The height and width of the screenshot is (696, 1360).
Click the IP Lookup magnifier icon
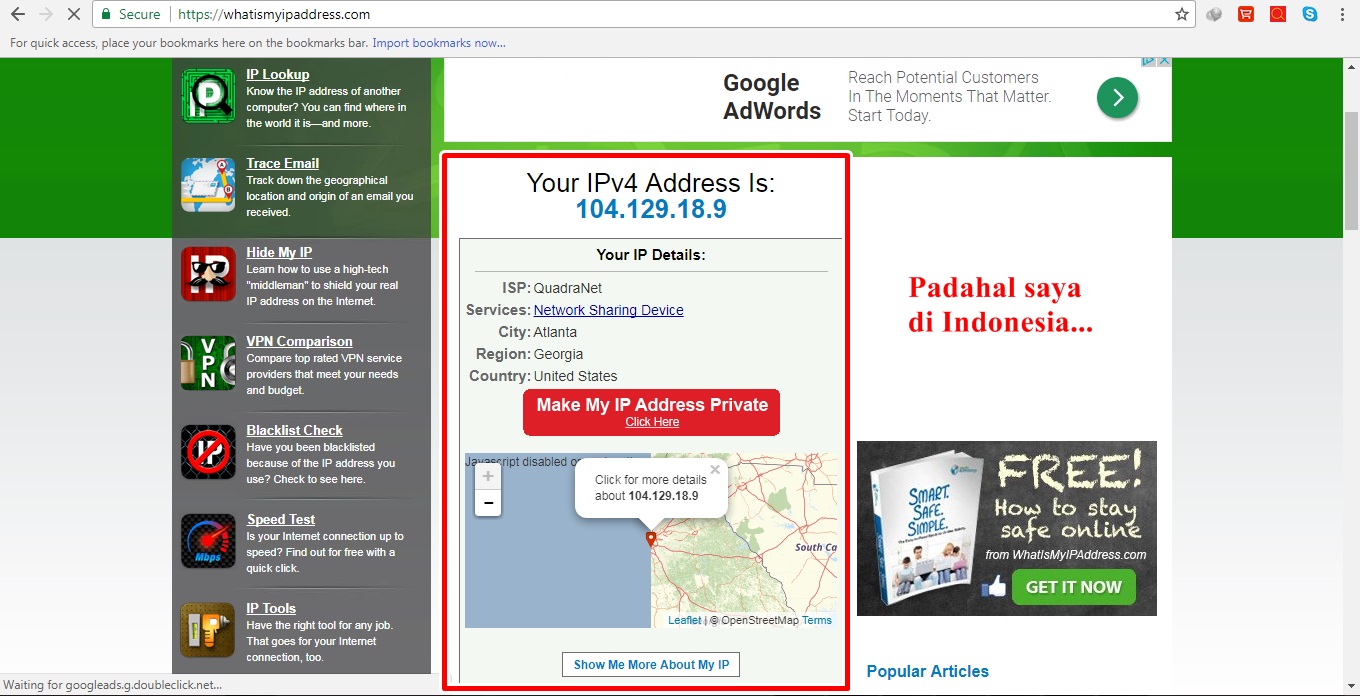[x=208, y=95]
